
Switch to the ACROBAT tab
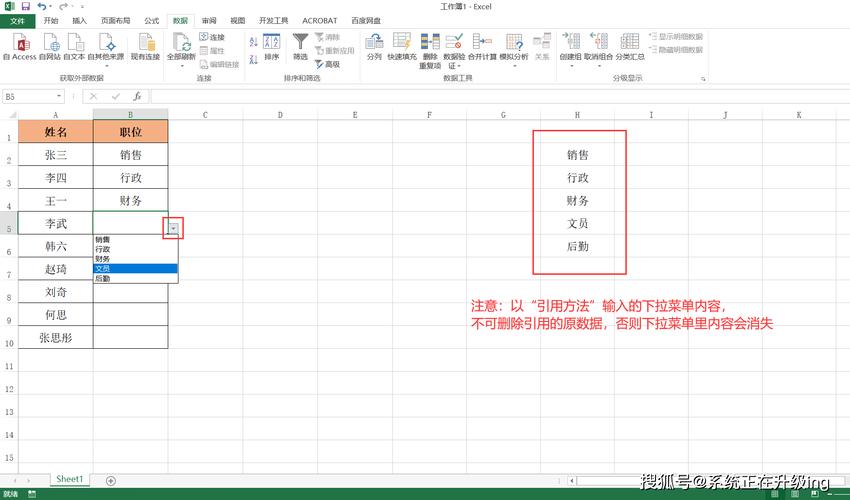[320, 21]
